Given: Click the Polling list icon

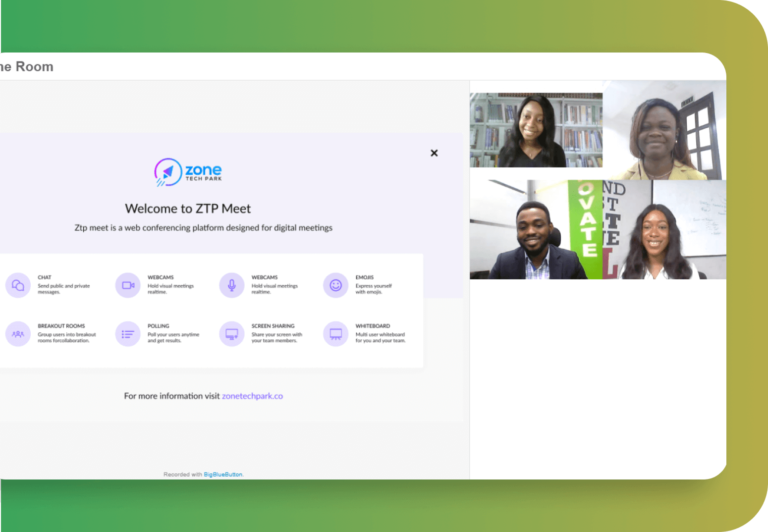Looking at the screenshot, I should (128, 334).
